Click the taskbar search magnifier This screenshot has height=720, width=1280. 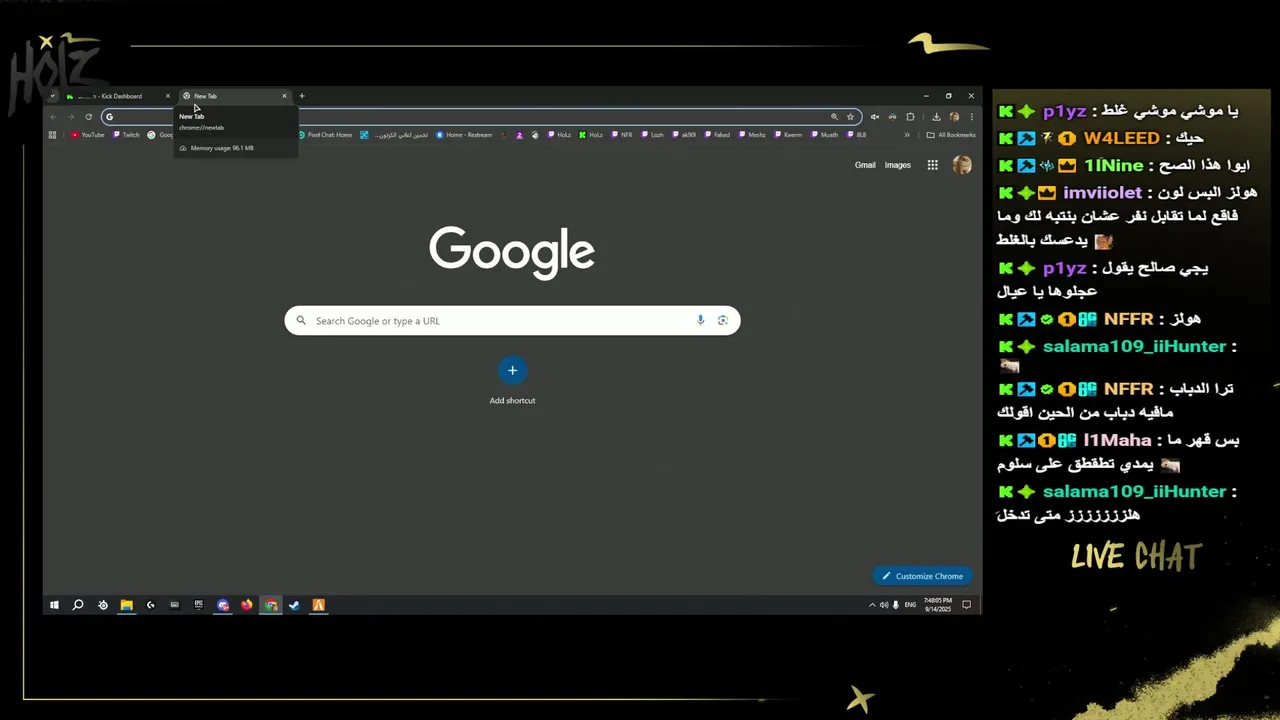point(78,605)
